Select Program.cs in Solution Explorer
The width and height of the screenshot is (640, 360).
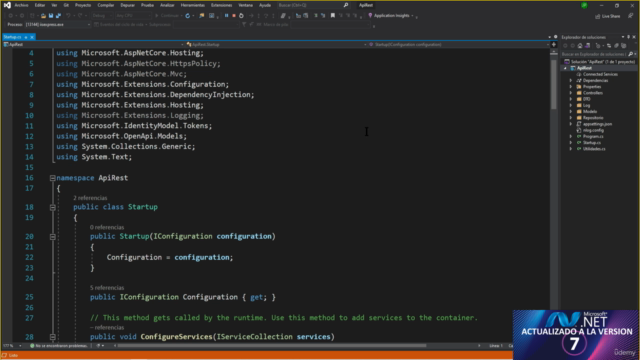(x=592, y=136)
